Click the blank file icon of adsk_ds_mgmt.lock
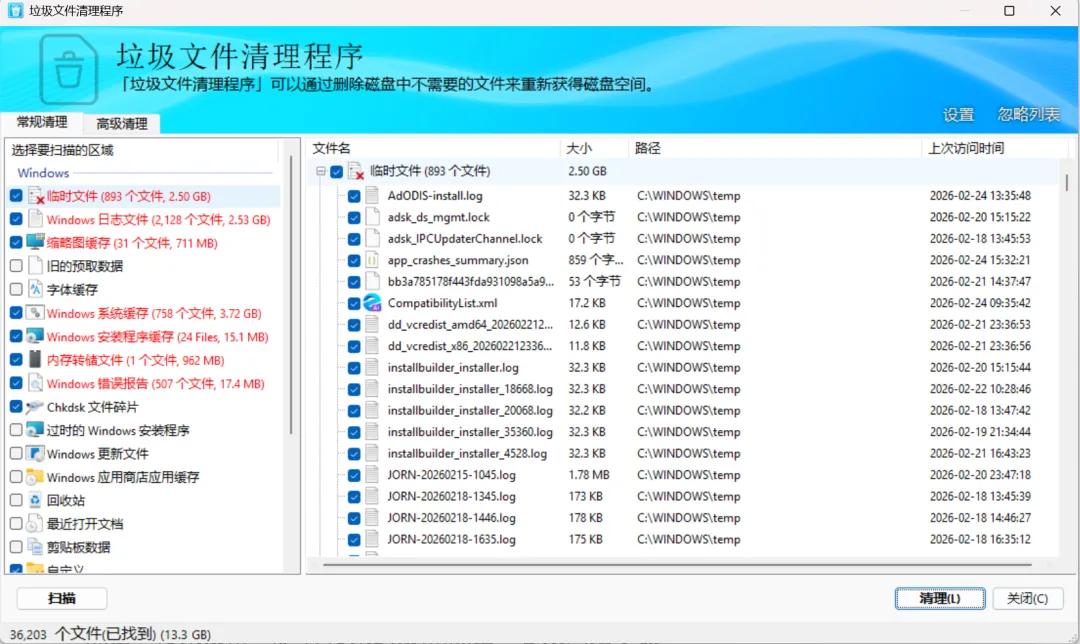The height and width of the screenshot is (644, 1080). click(x=372, y=217)
